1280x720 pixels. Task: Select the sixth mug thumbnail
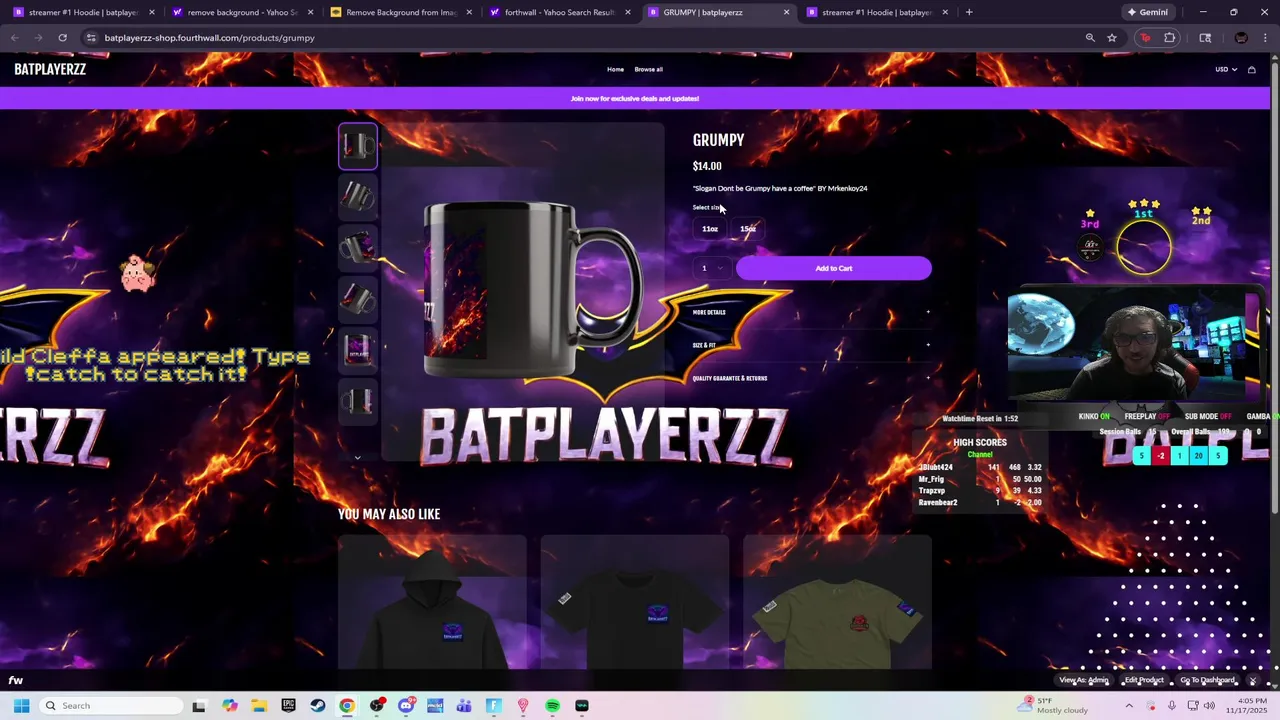coord(358,400)
